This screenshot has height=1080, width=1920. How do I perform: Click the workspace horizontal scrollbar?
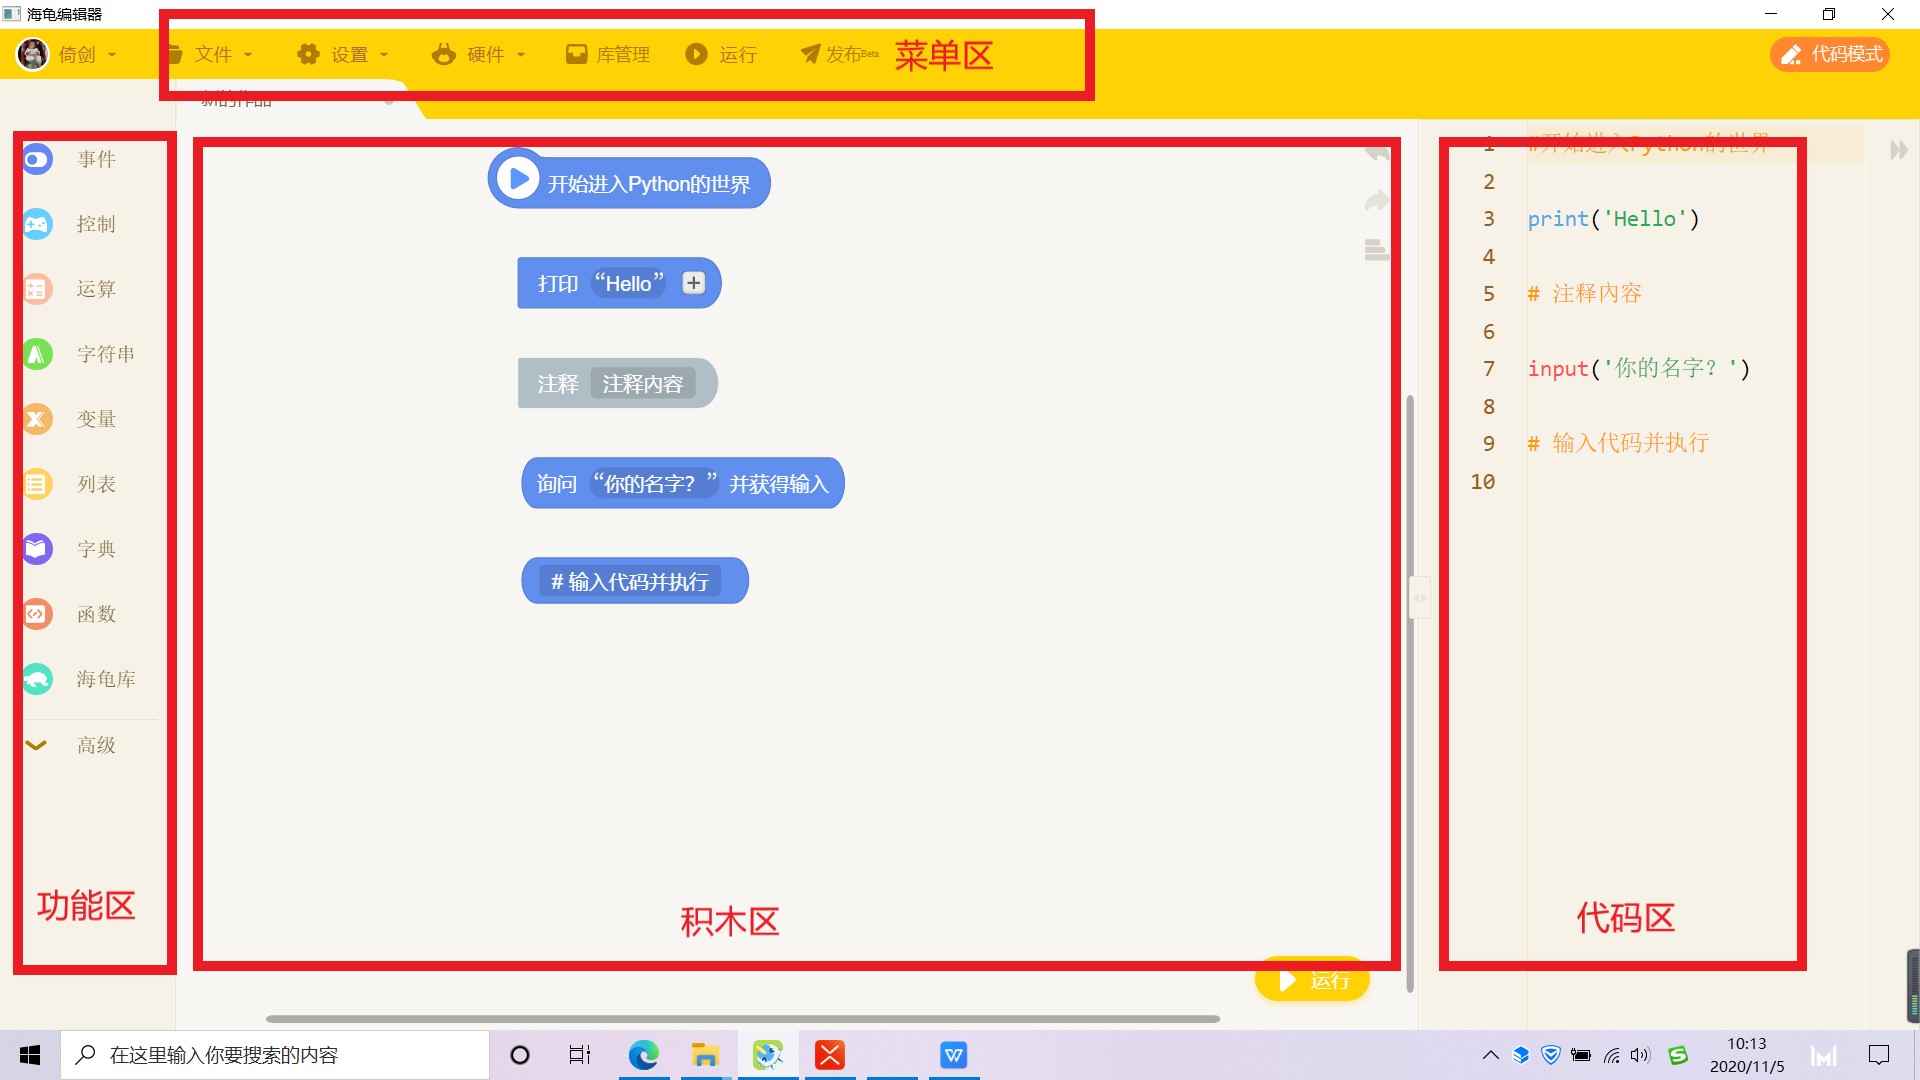[743, 1019]
